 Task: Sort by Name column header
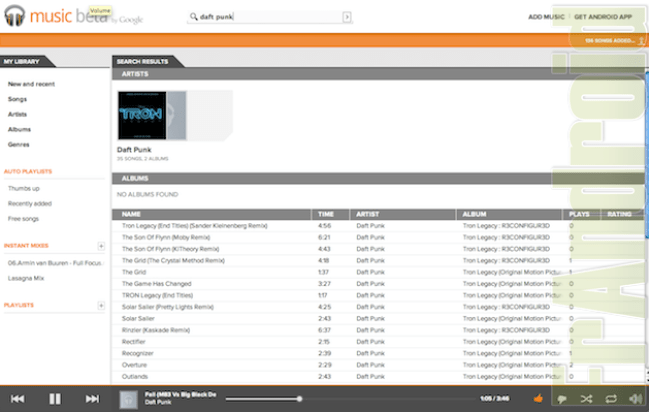(211, 214)
